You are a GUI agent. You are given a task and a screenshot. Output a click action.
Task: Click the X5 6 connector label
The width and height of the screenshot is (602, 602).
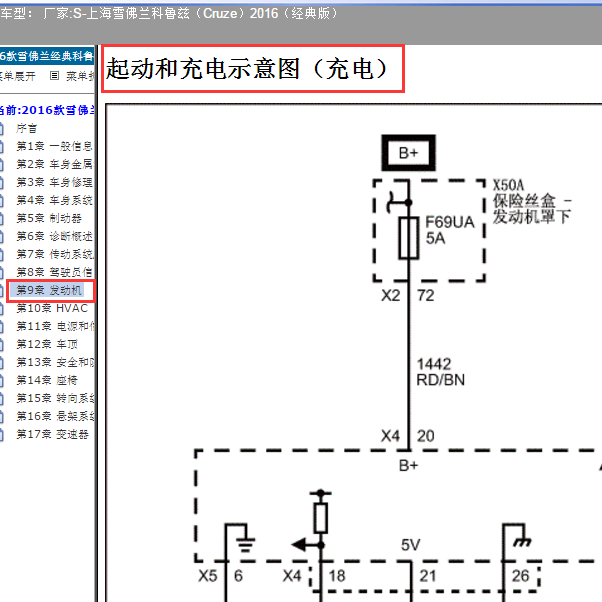coord(221,576)
